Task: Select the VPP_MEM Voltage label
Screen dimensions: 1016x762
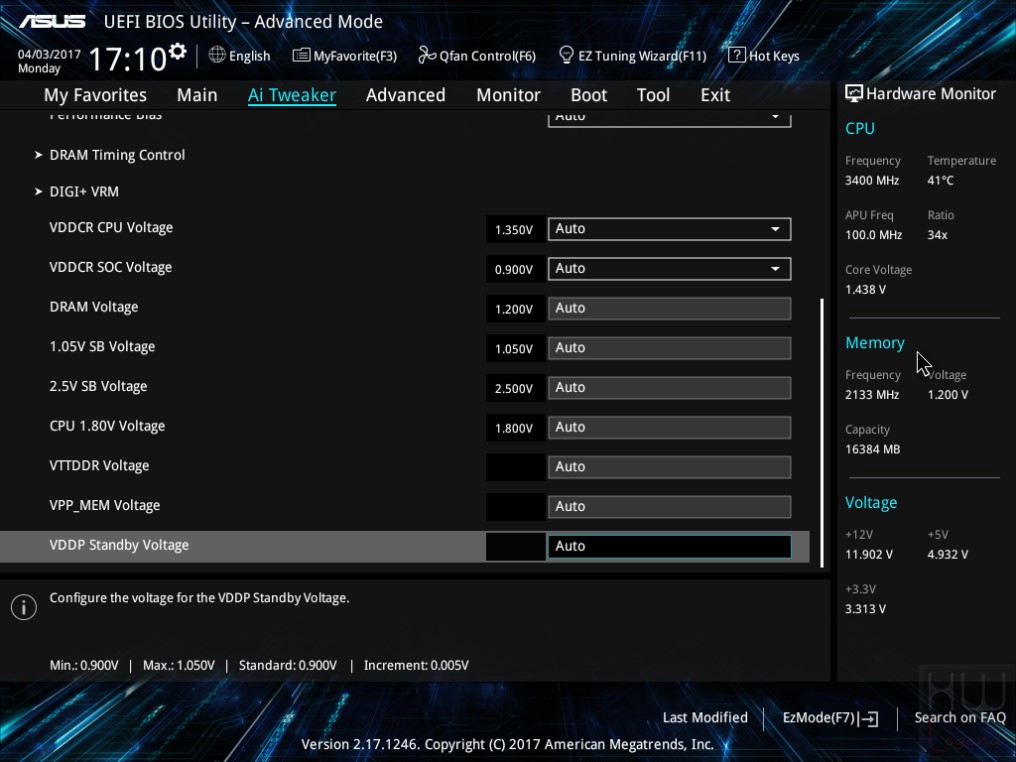Action: 105,505
